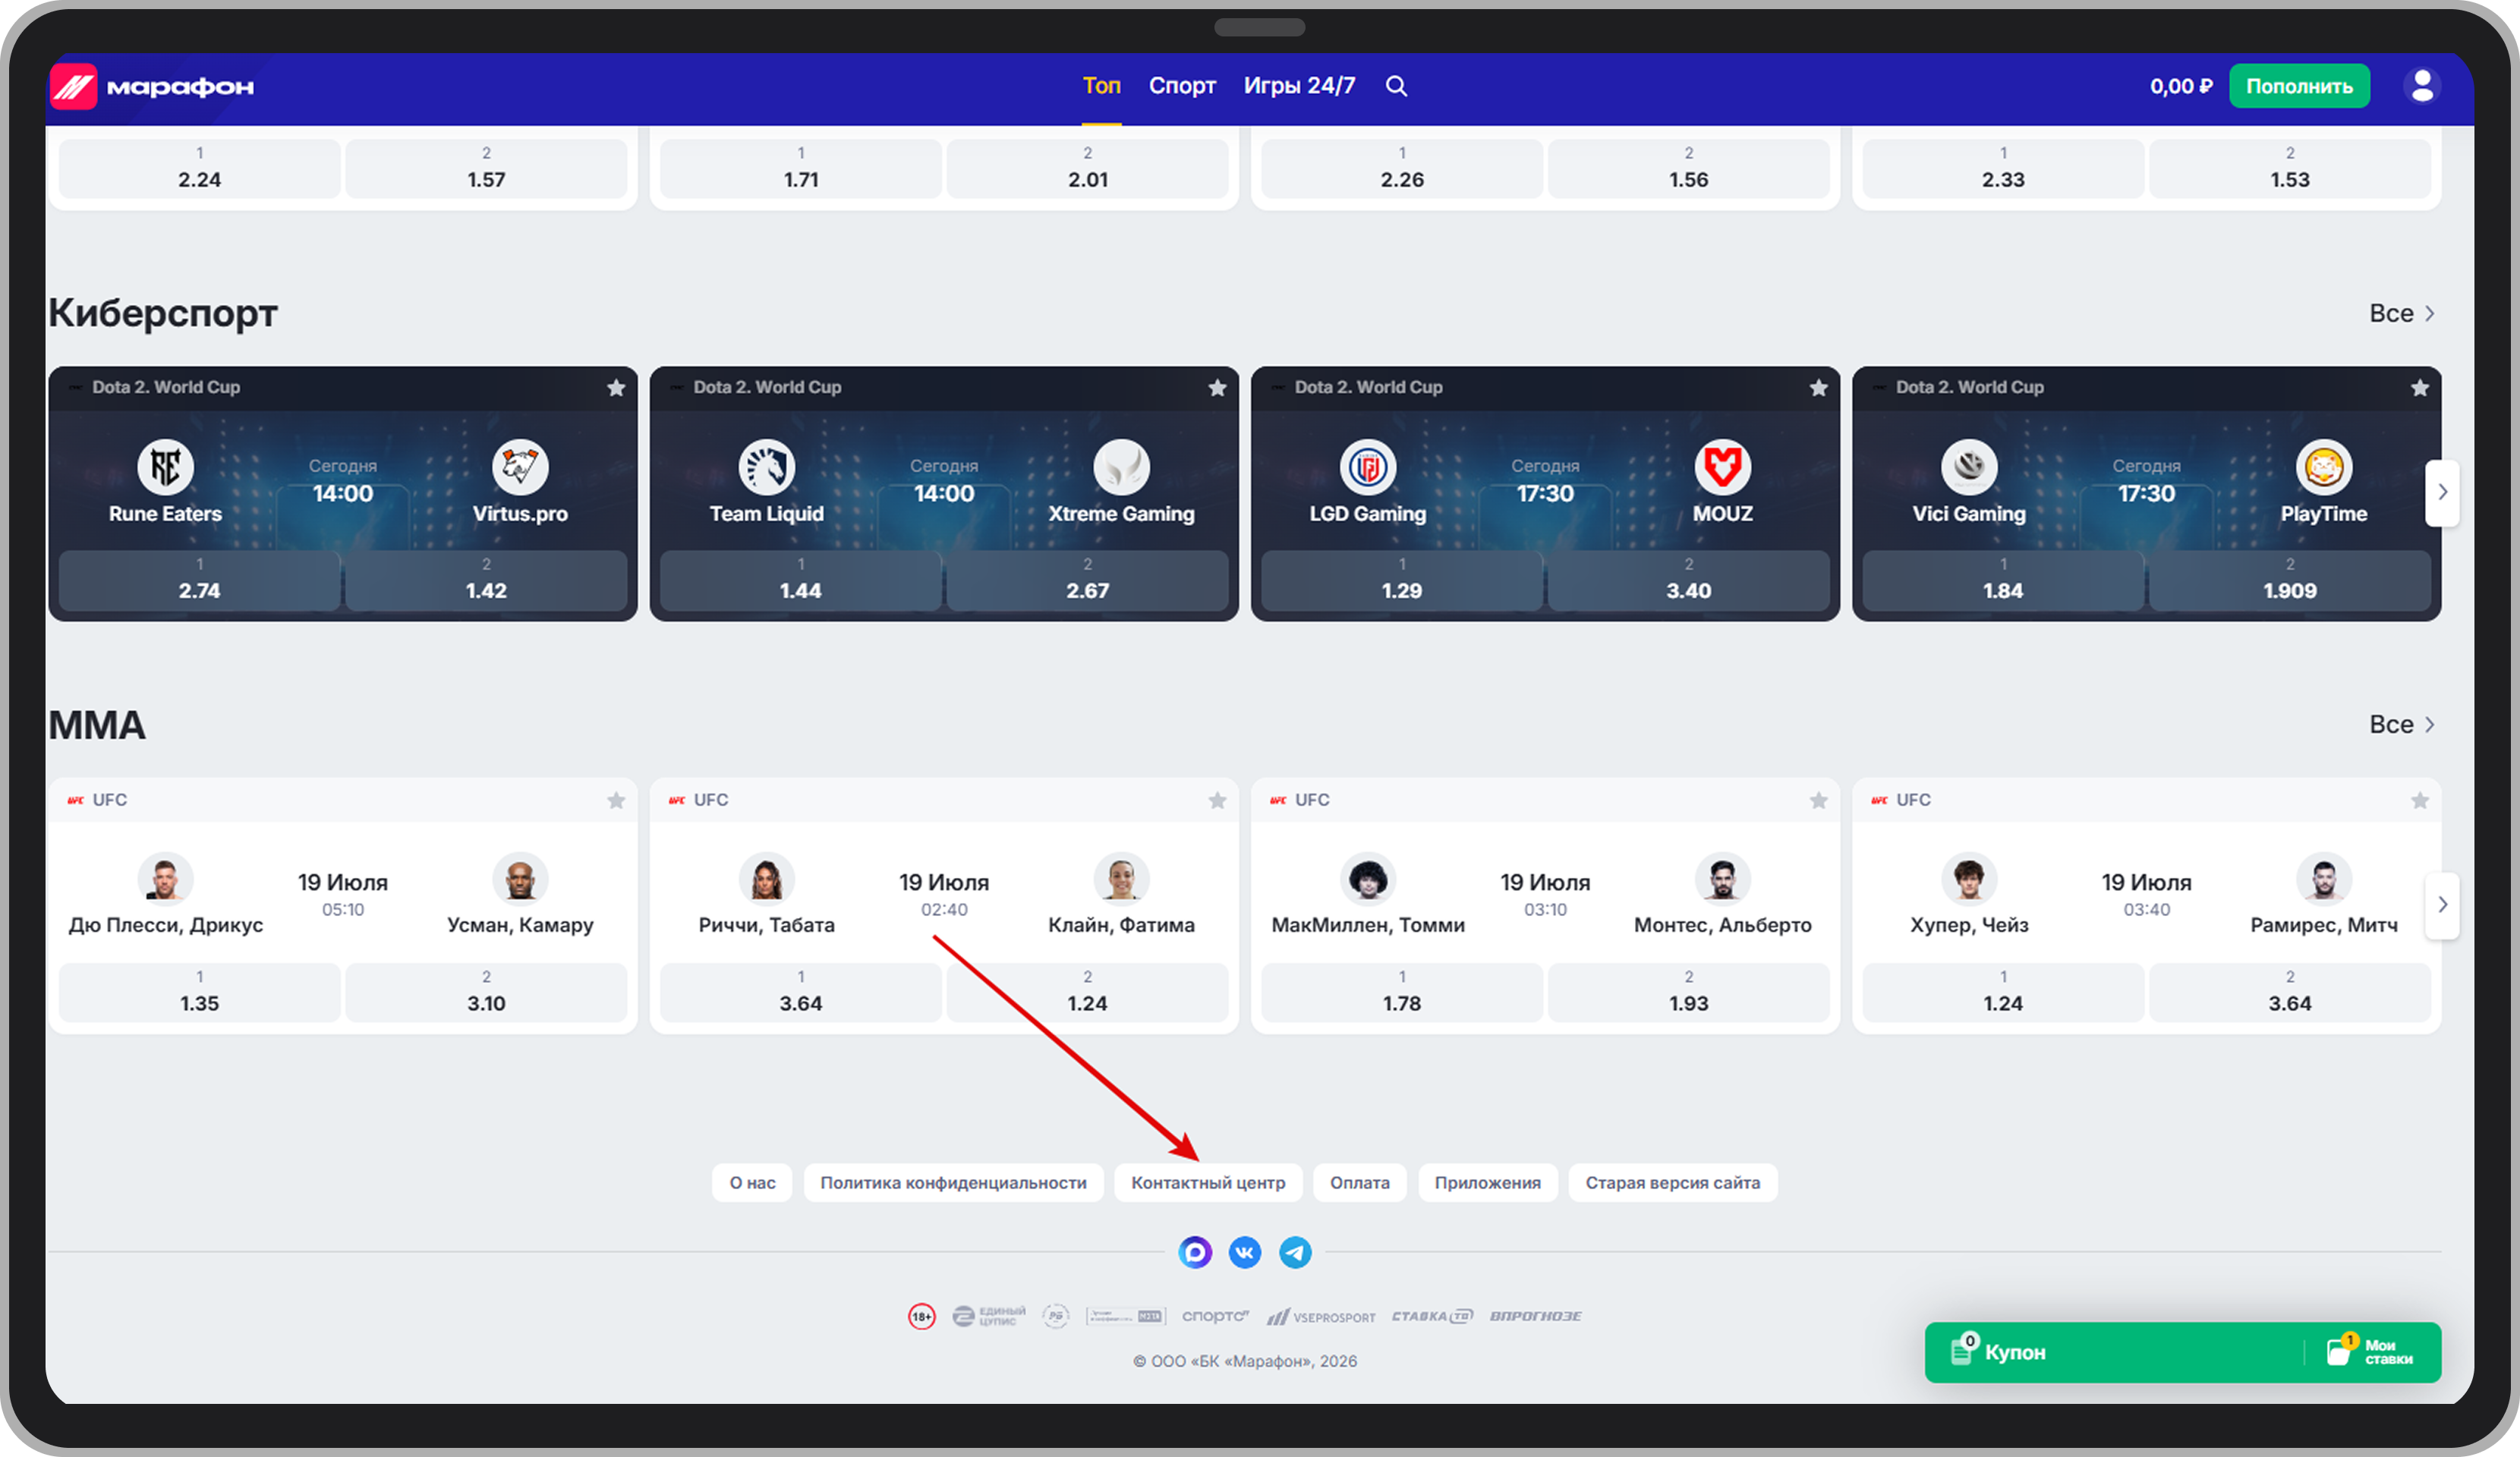Open Политика конфиденциальности link
The image size is (2520, 1457).
pyautogui.click(x=953, y=1183)
